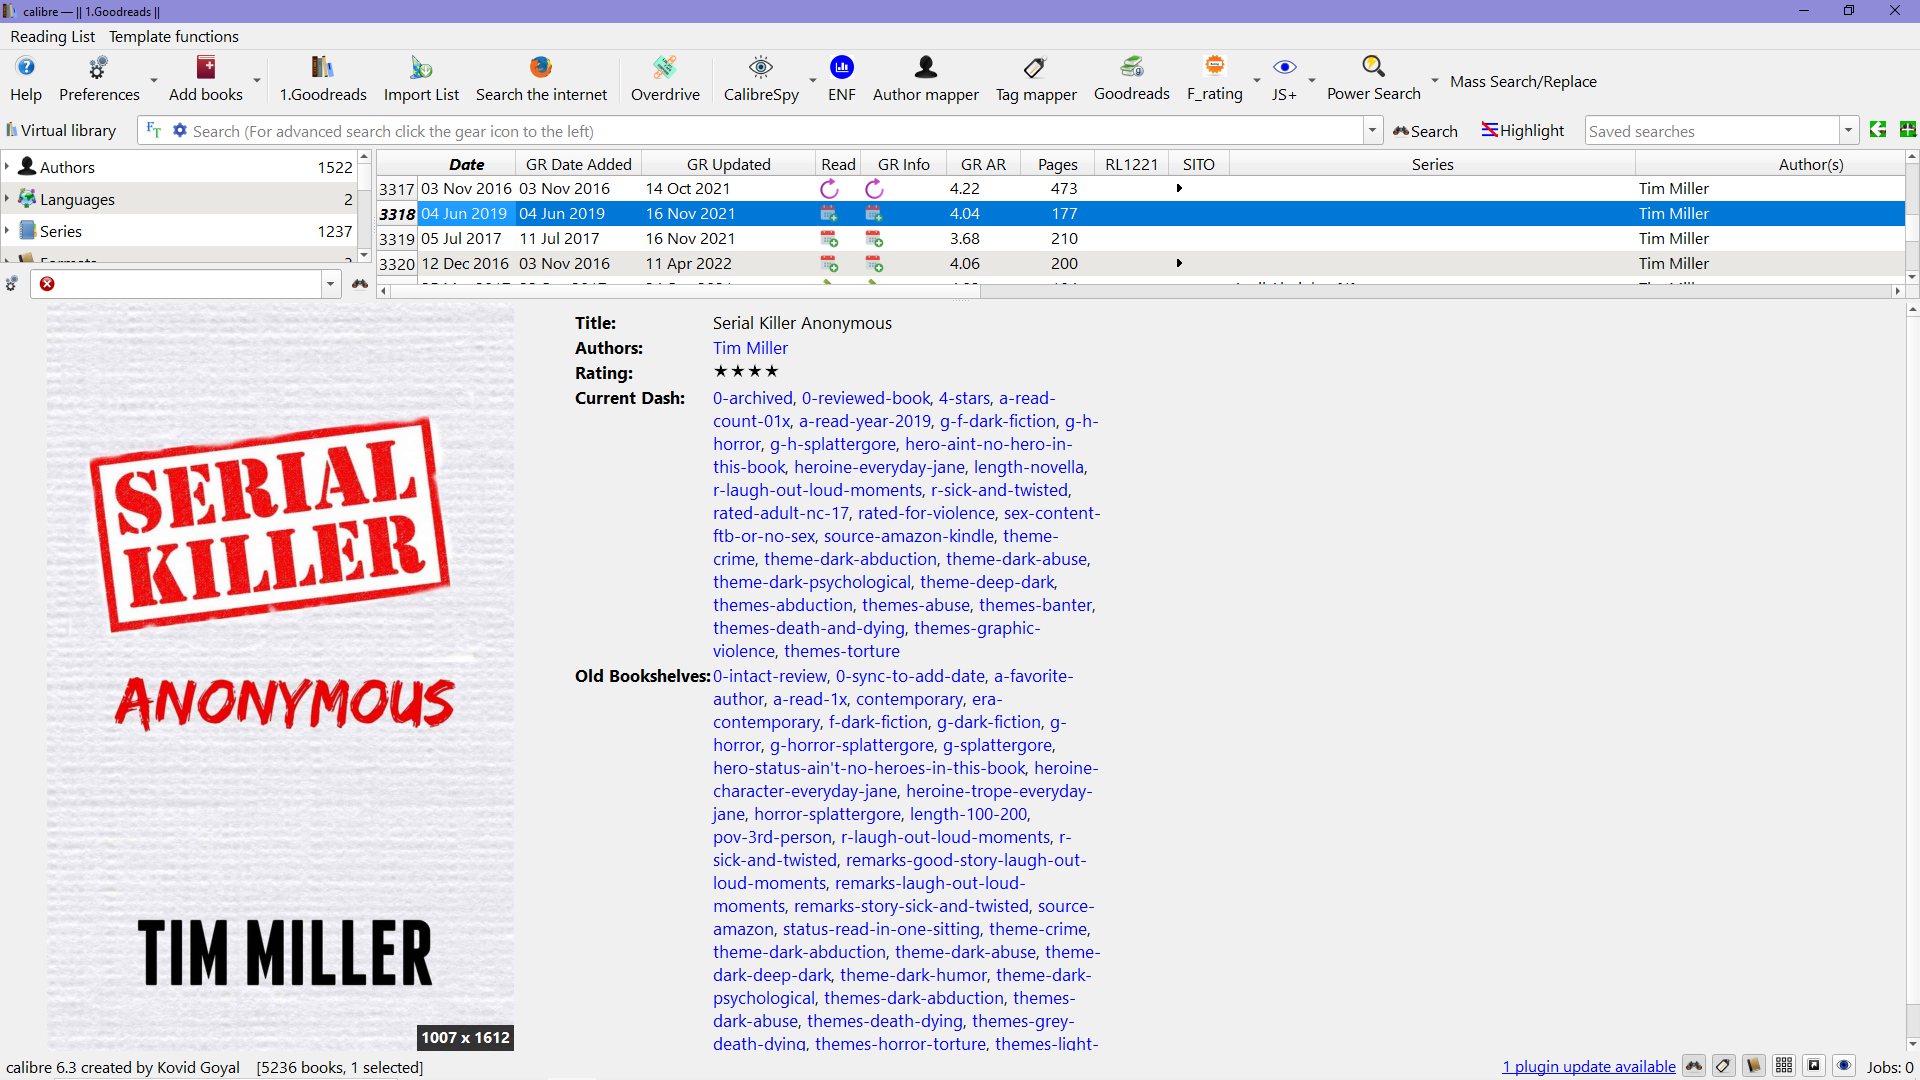Open Template functions menu
The width and height of the screenshot is (1920, 1080).
point(173,36)
